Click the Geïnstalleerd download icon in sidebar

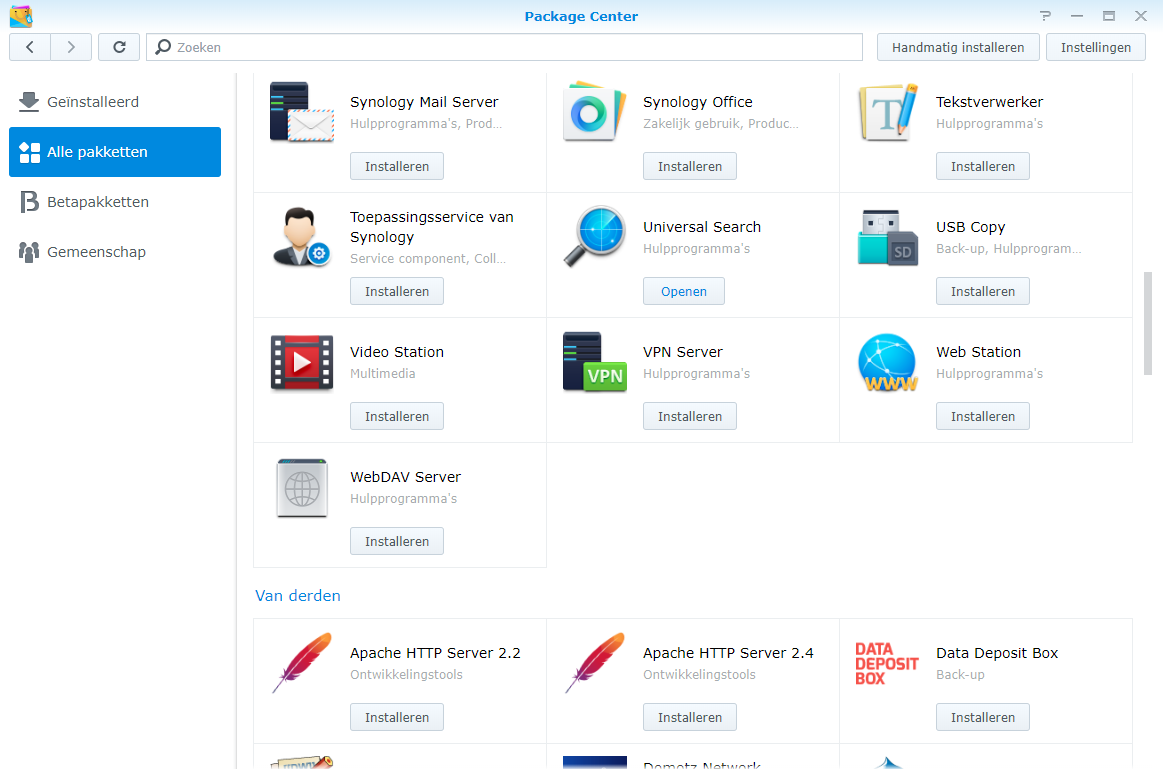coord(28,102)
